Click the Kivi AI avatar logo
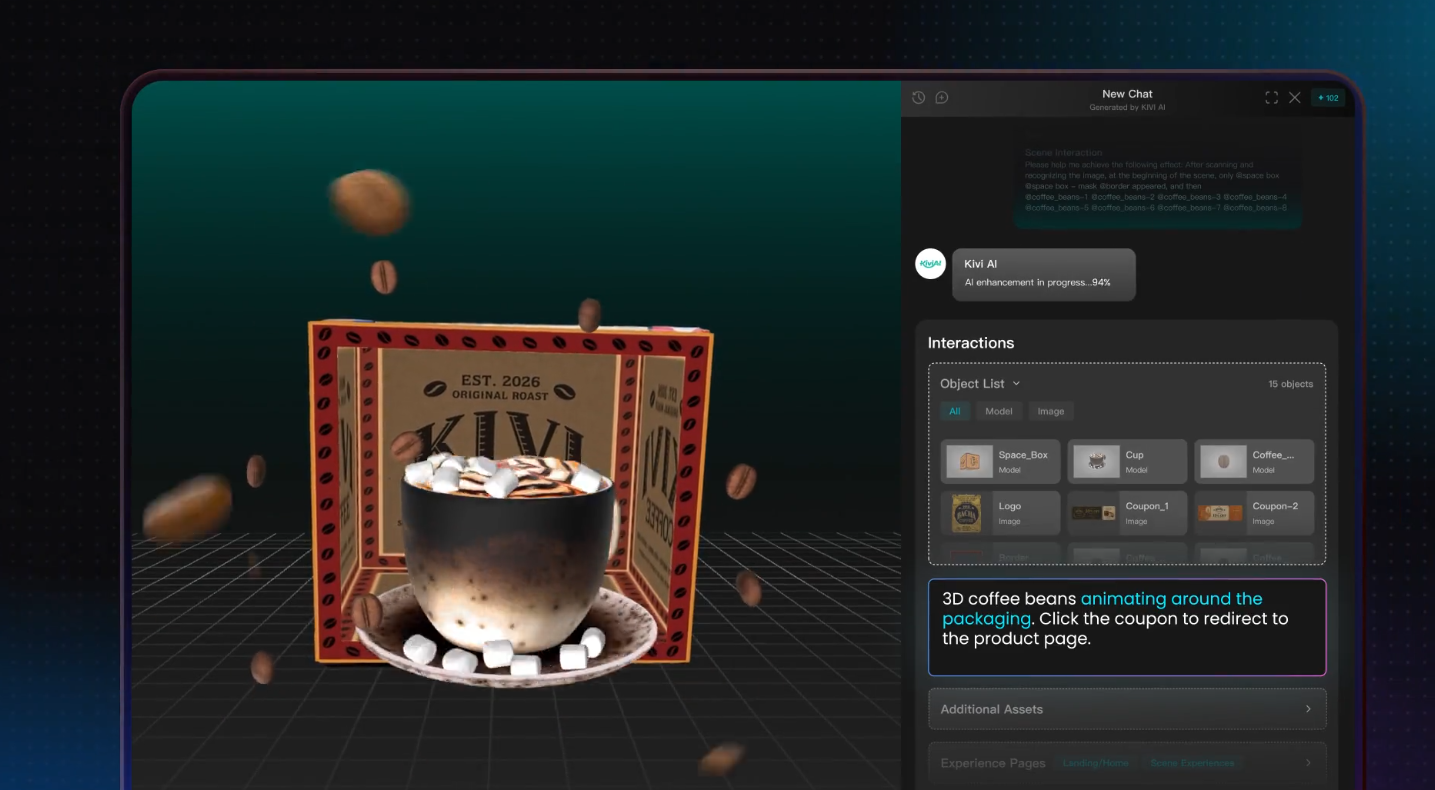This screenshot has height=790, width=1435. pyautogui.click(x=931, y=263)
